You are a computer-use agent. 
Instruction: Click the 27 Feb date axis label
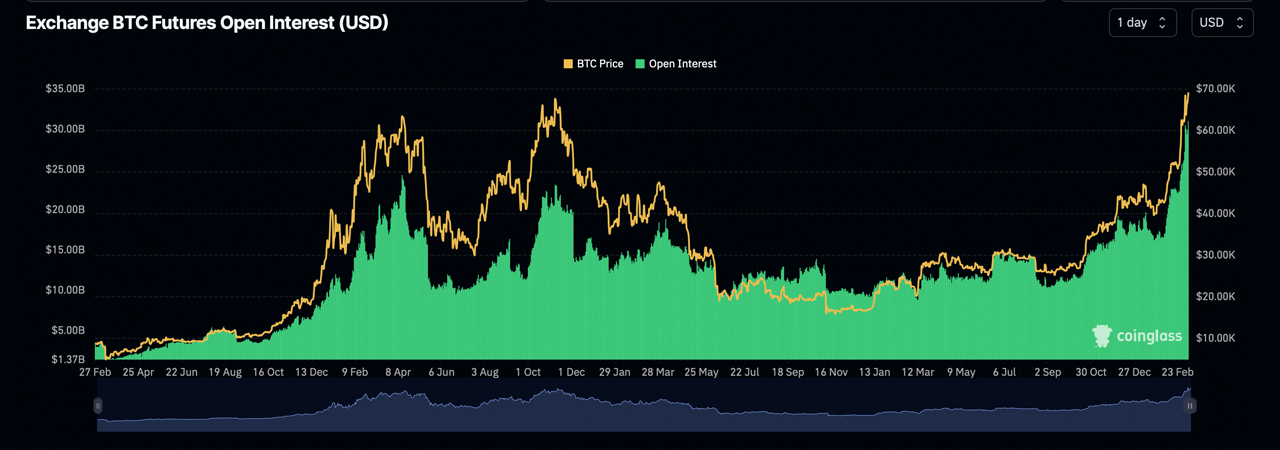(x=95, y=372)
